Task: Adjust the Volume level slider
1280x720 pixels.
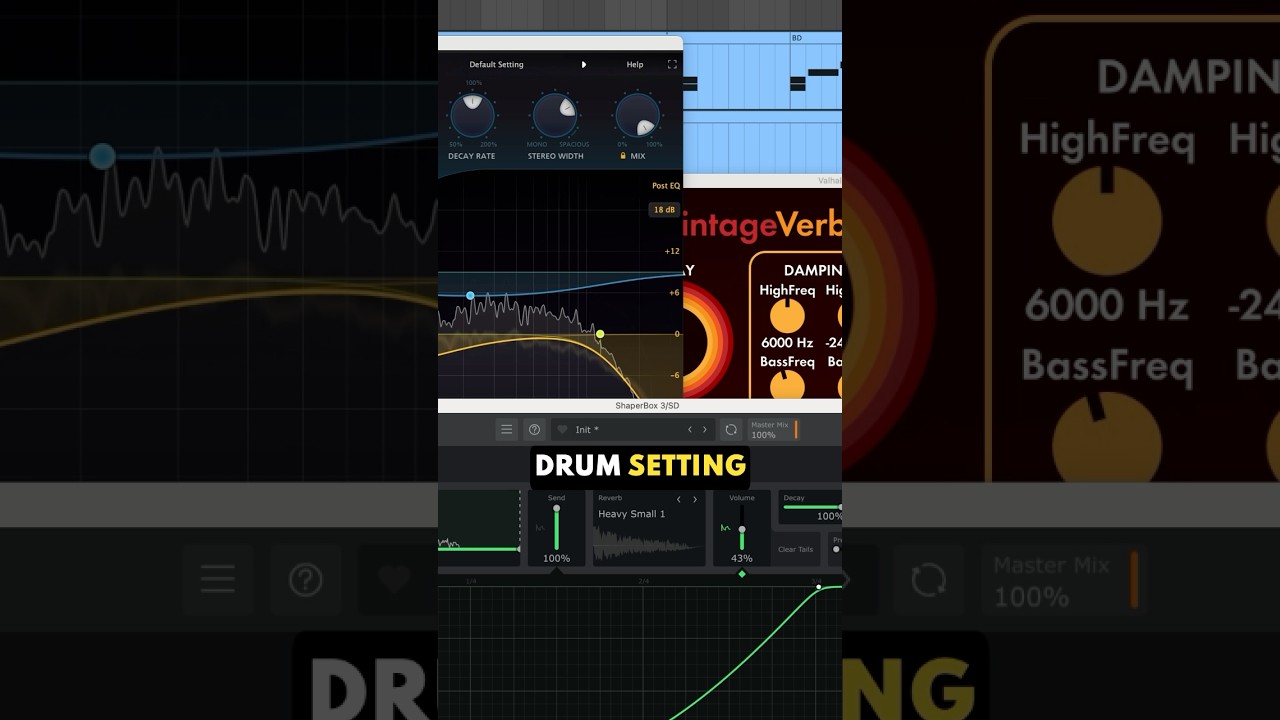Action: [741, 527]
